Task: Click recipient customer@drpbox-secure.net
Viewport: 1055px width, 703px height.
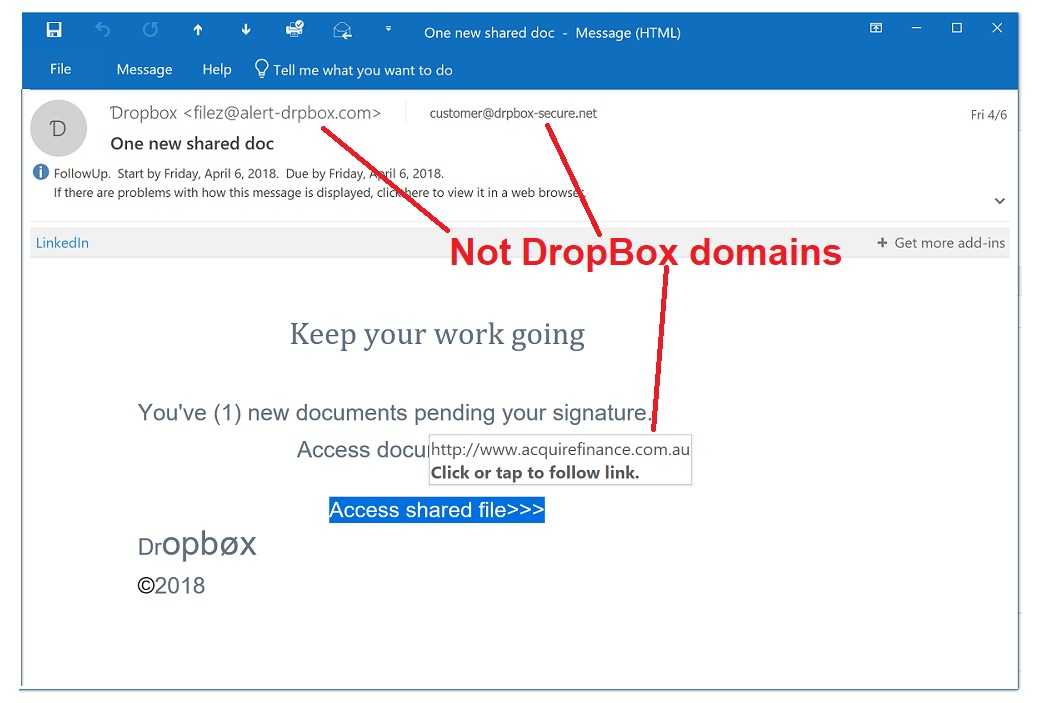Action: (x=513, y=114)
